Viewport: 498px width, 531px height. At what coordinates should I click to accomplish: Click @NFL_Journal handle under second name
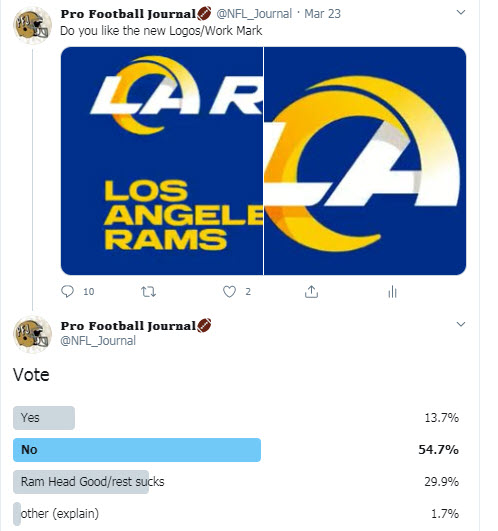point(98,341)
